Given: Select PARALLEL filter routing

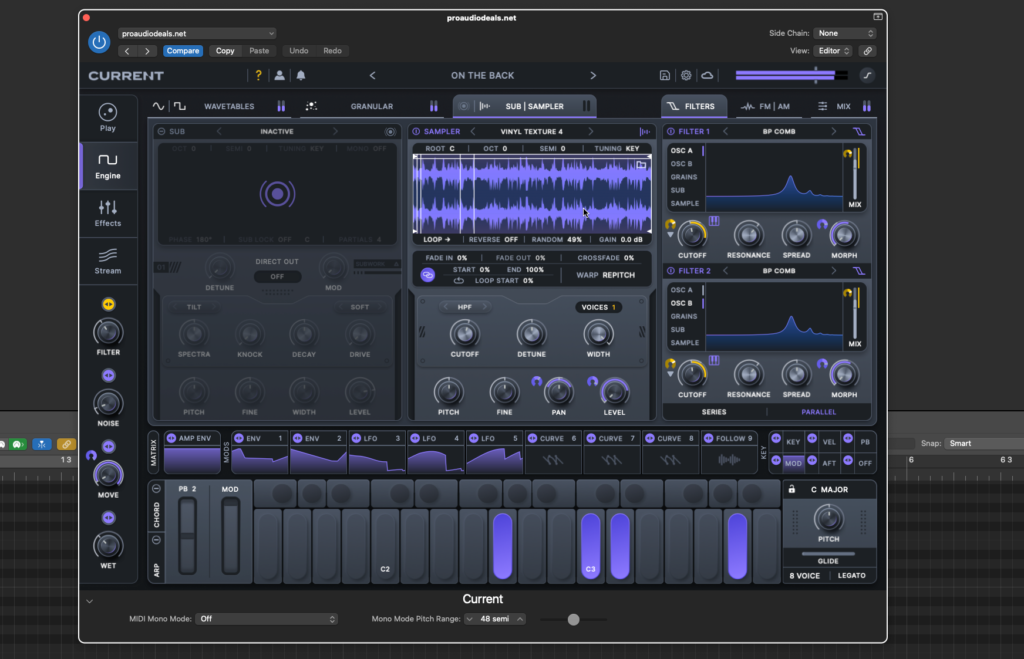Looking at the screenshot, I should point(818,412).
